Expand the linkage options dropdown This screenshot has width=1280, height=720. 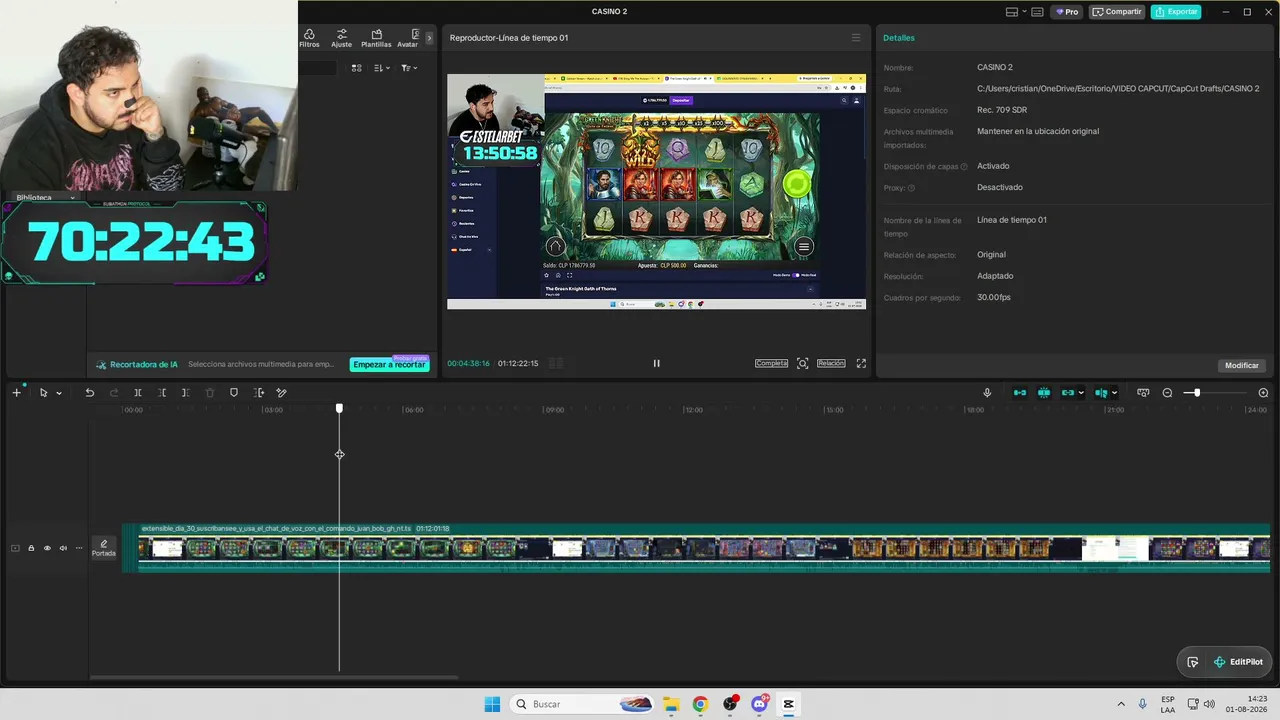point(1081,393)
